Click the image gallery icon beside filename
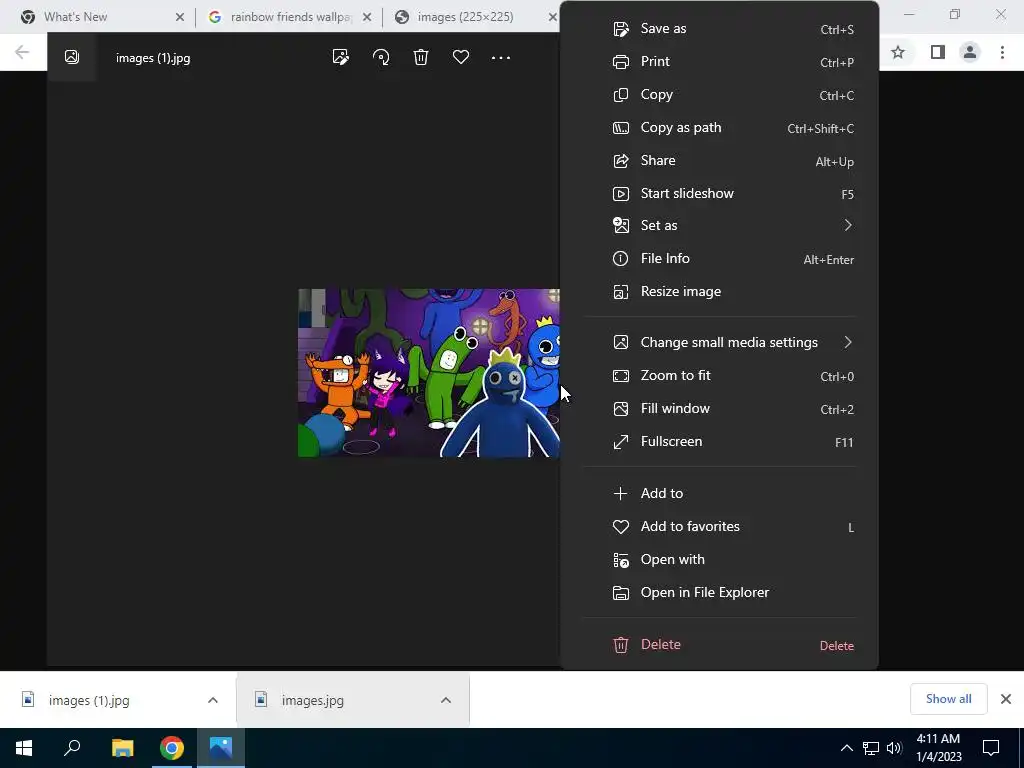Image resolution: width=1024 pixels, height=768 pixels. (x=72, y=57)
